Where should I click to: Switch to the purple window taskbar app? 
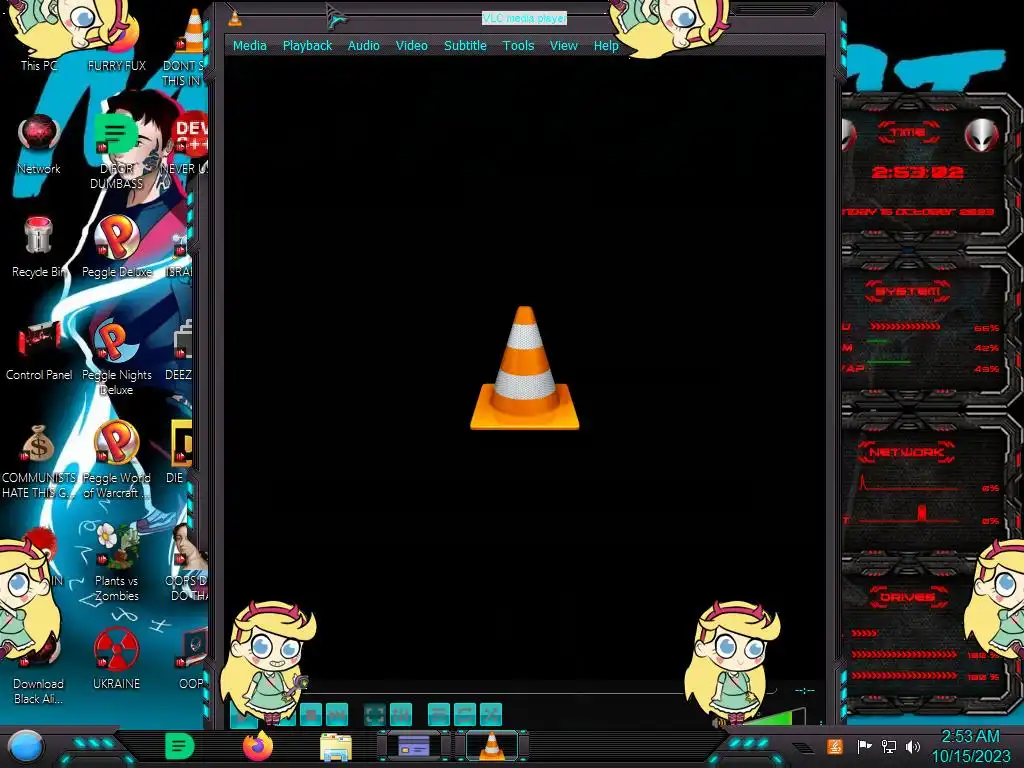413,746
